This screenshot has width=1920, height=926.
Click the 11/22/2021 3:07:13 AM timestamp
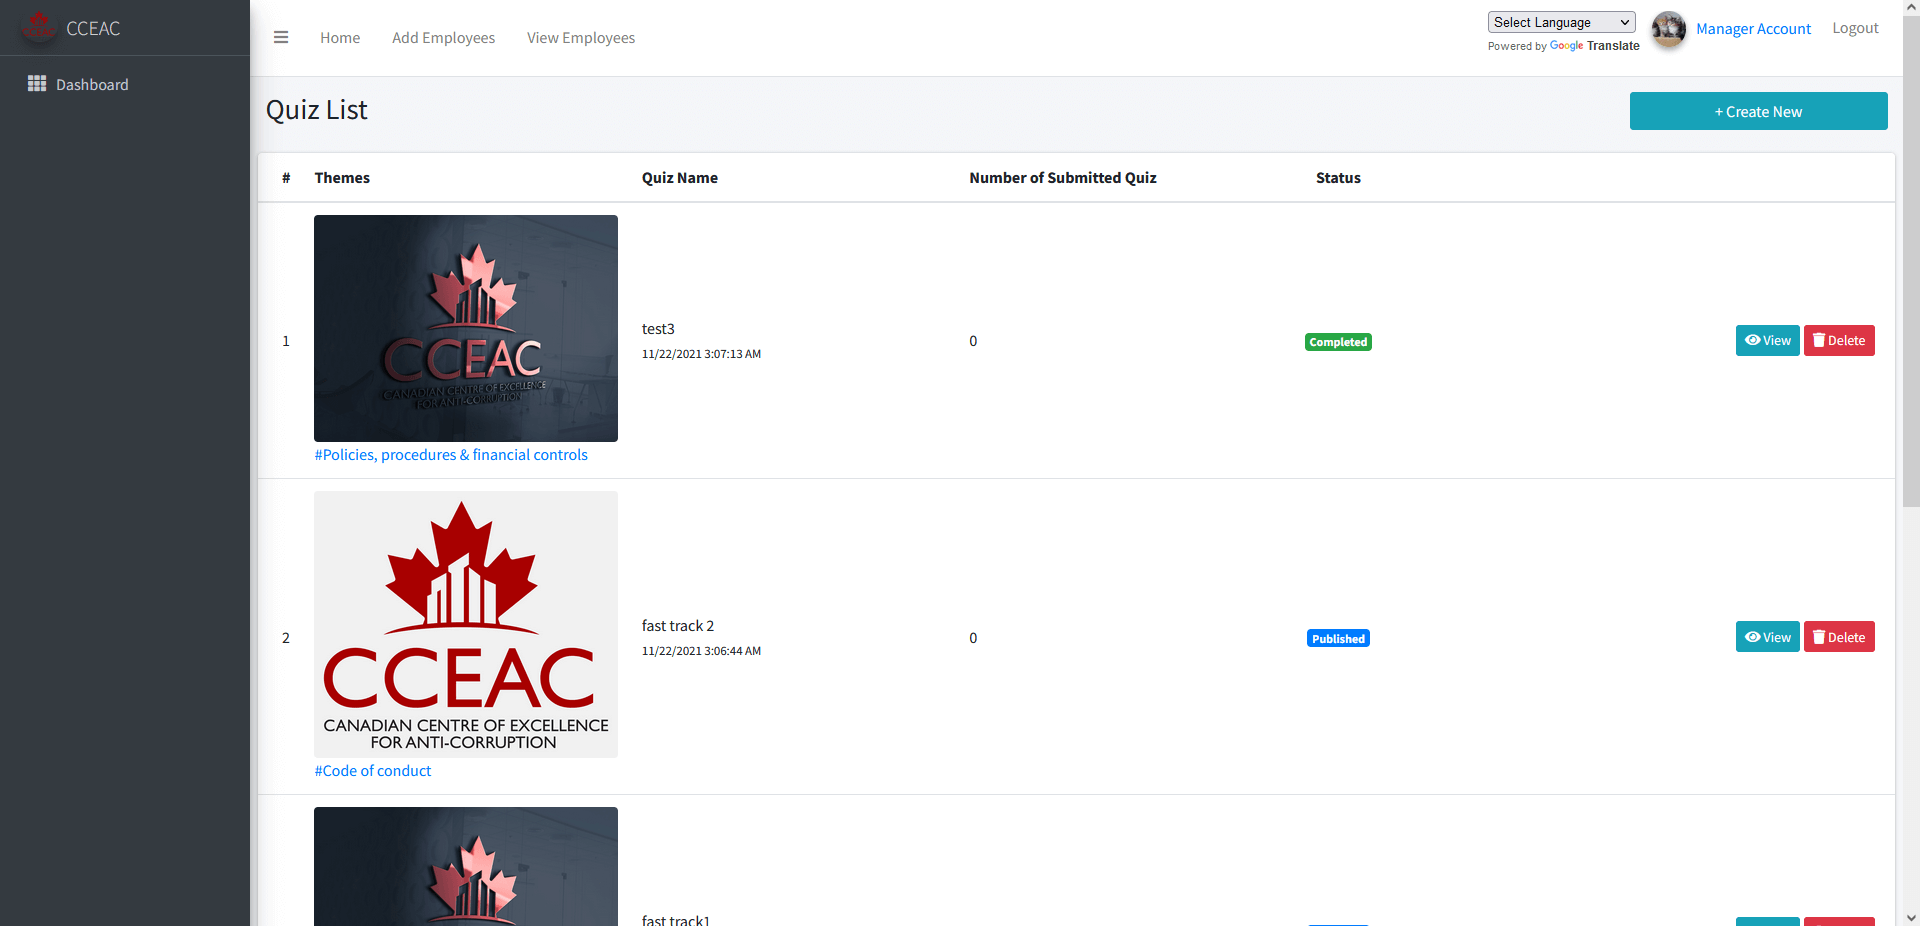701,354
